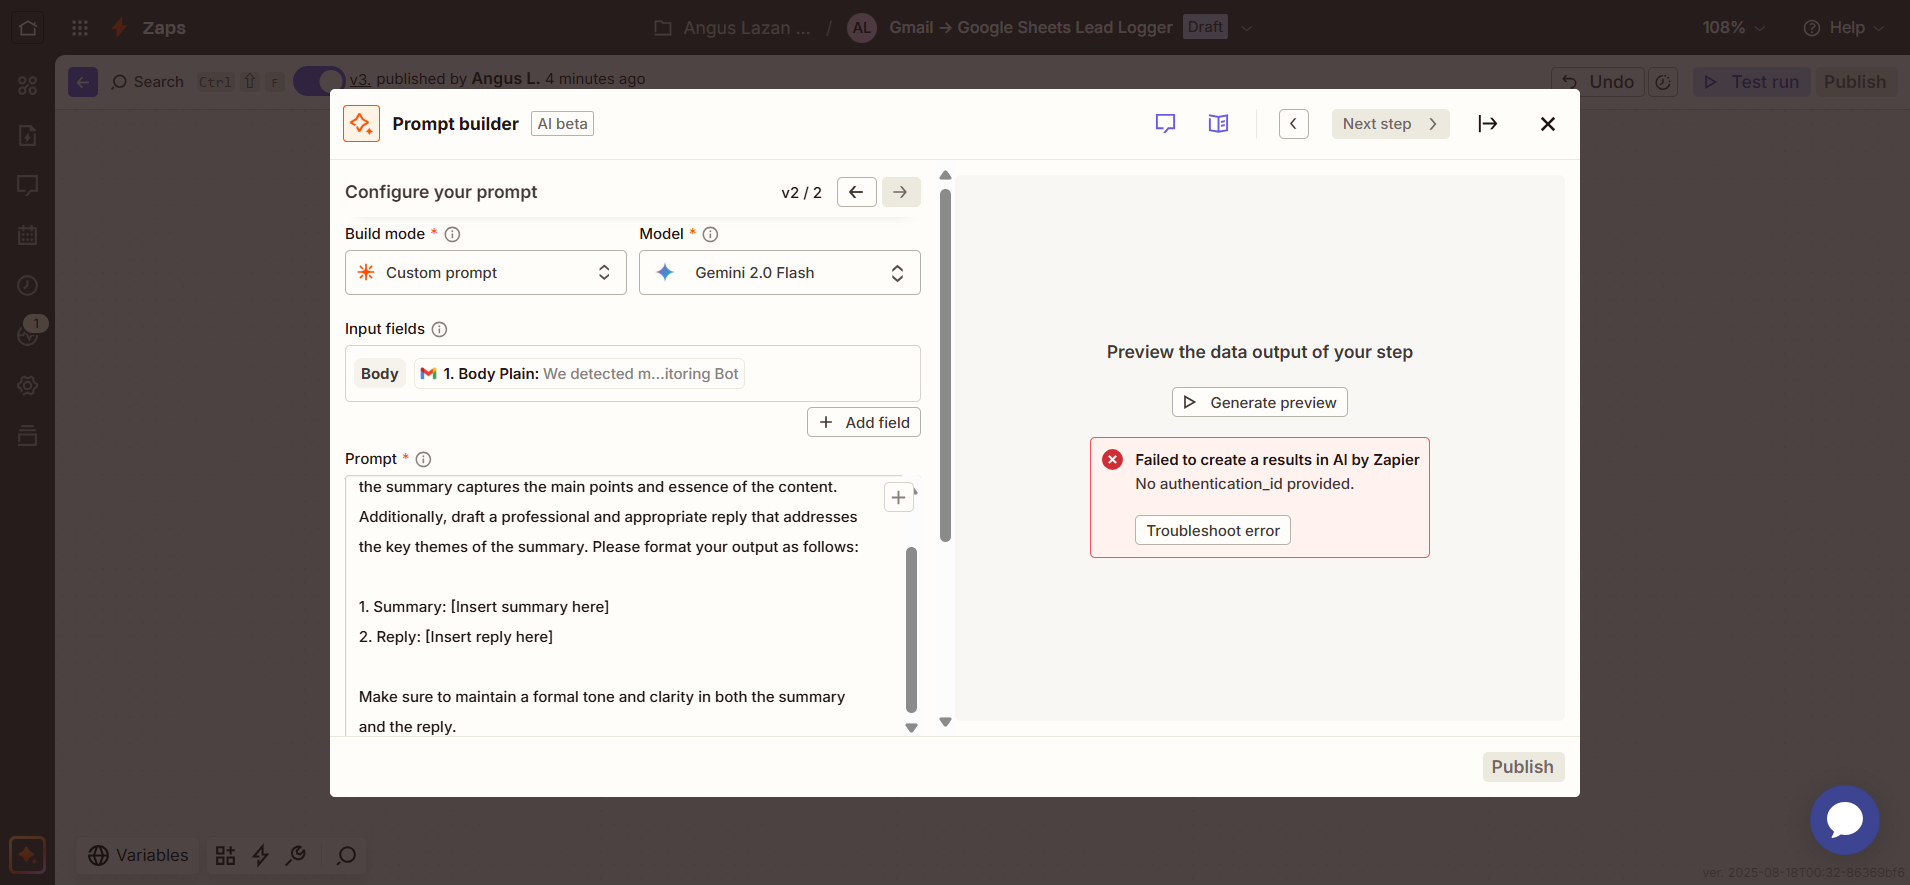Click the bottom toolbar search icon
Screen dimensions: 1910x885
[x=346, y=855]
